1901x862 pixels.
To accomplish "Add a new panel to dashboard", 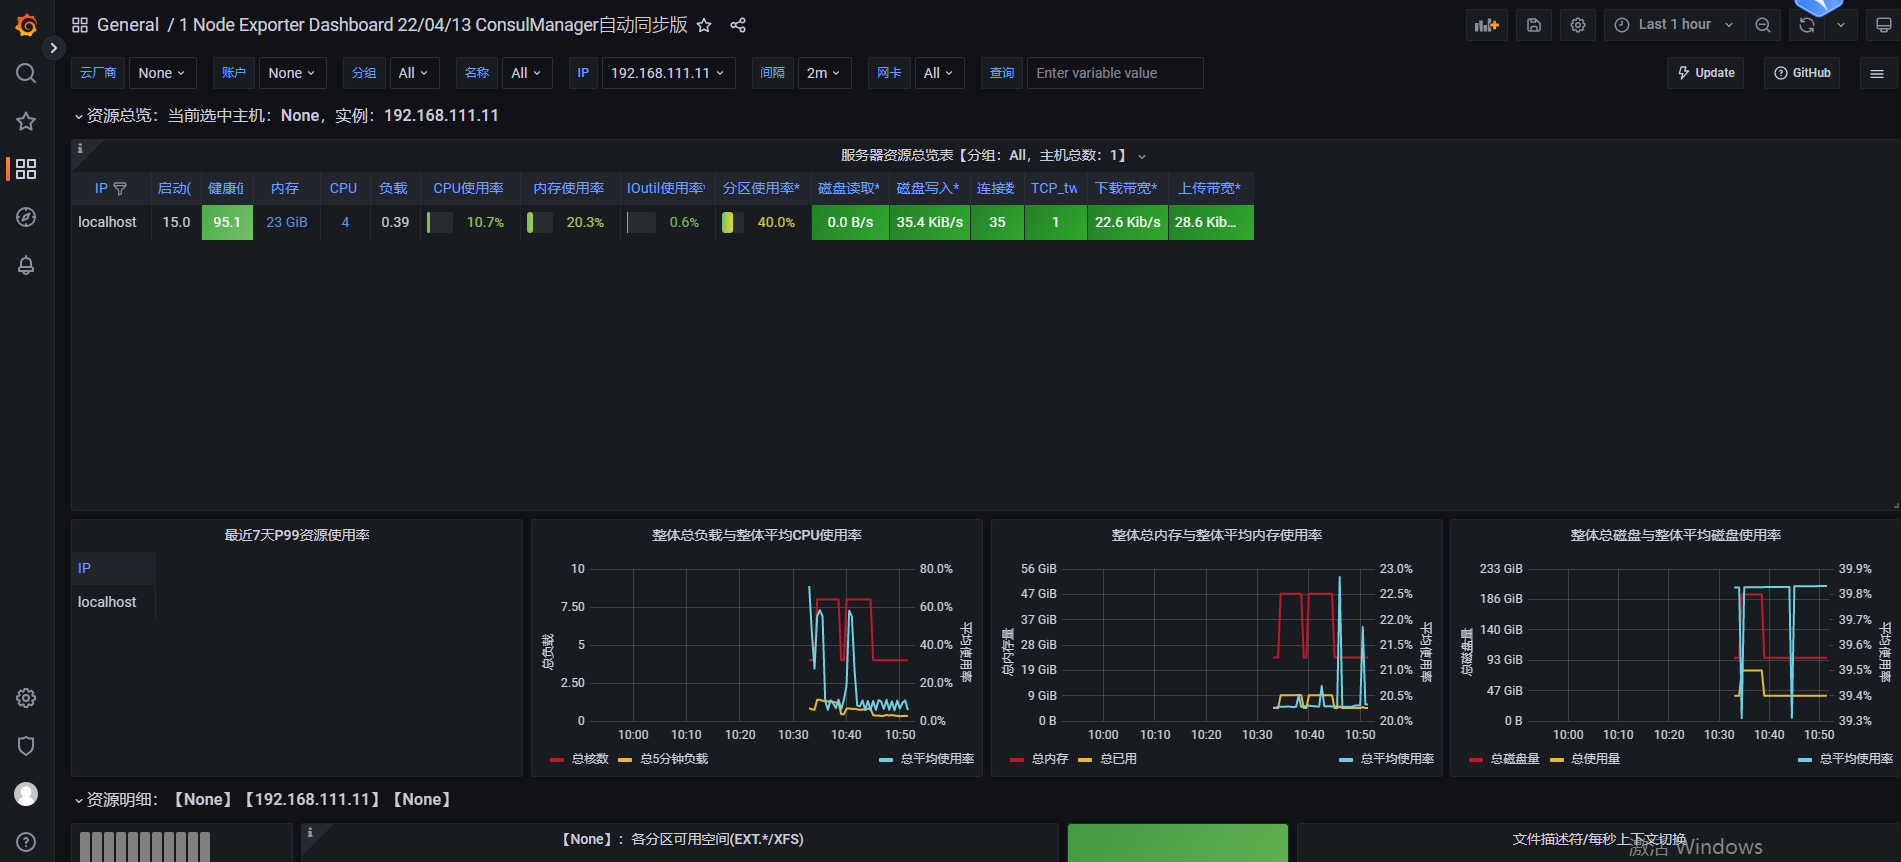I will (x=1486, y=25).
